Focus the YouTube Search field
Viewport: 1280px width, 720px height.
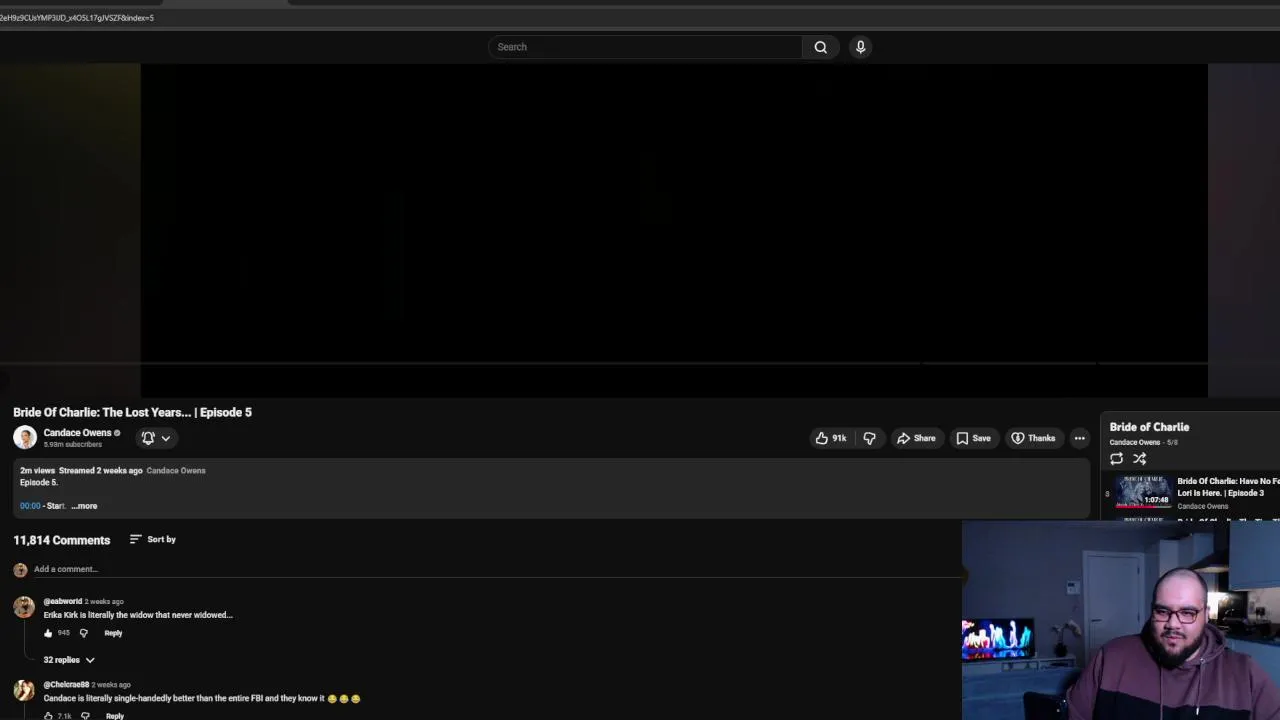pos(645,47)
